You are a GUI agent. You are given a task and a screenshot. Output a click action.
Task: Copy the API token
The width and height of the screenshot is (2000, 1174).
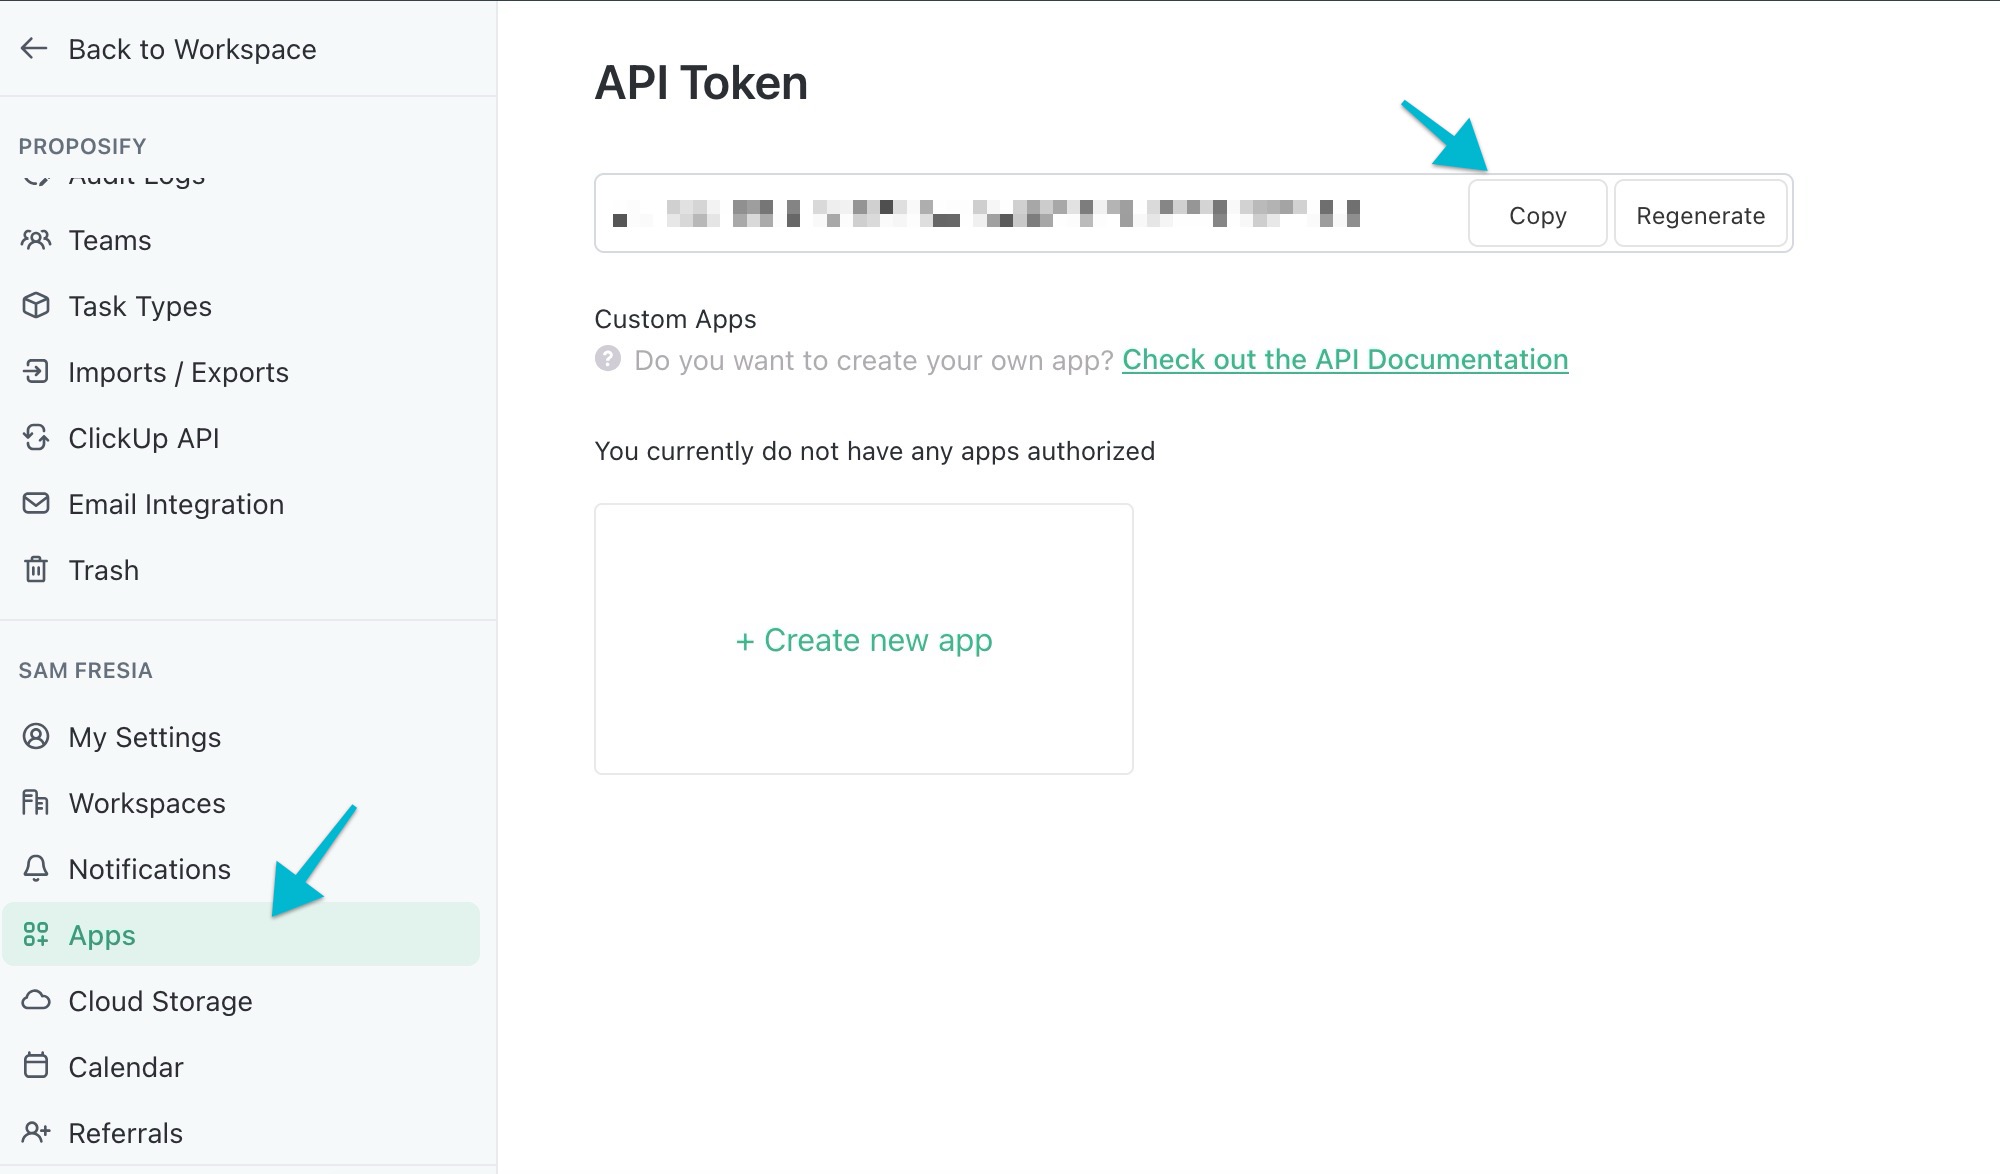pyautogui.click(x=1537, y=213)
